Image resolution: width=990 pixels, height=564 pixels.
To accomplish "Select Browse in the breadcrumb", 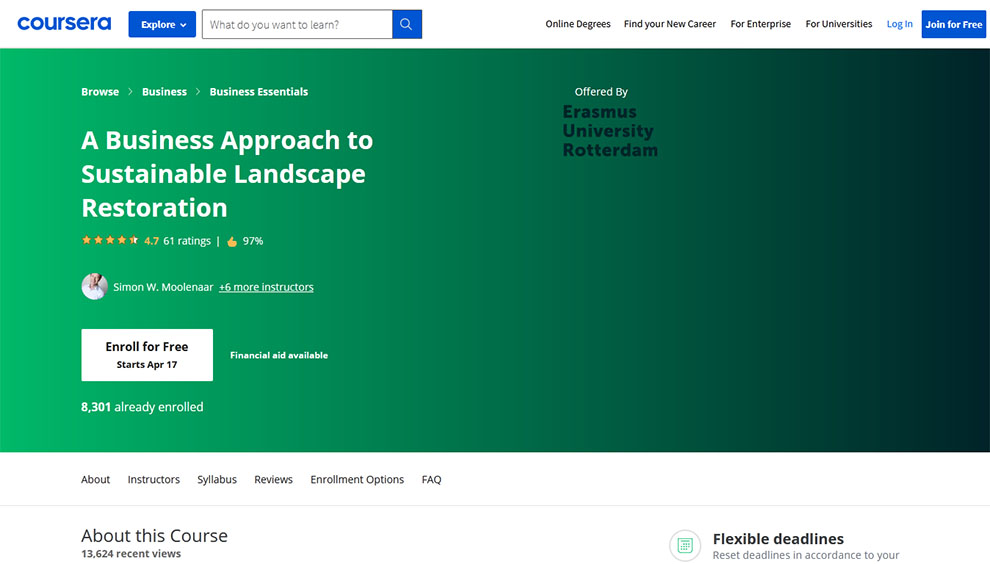I will click(100, 92).
